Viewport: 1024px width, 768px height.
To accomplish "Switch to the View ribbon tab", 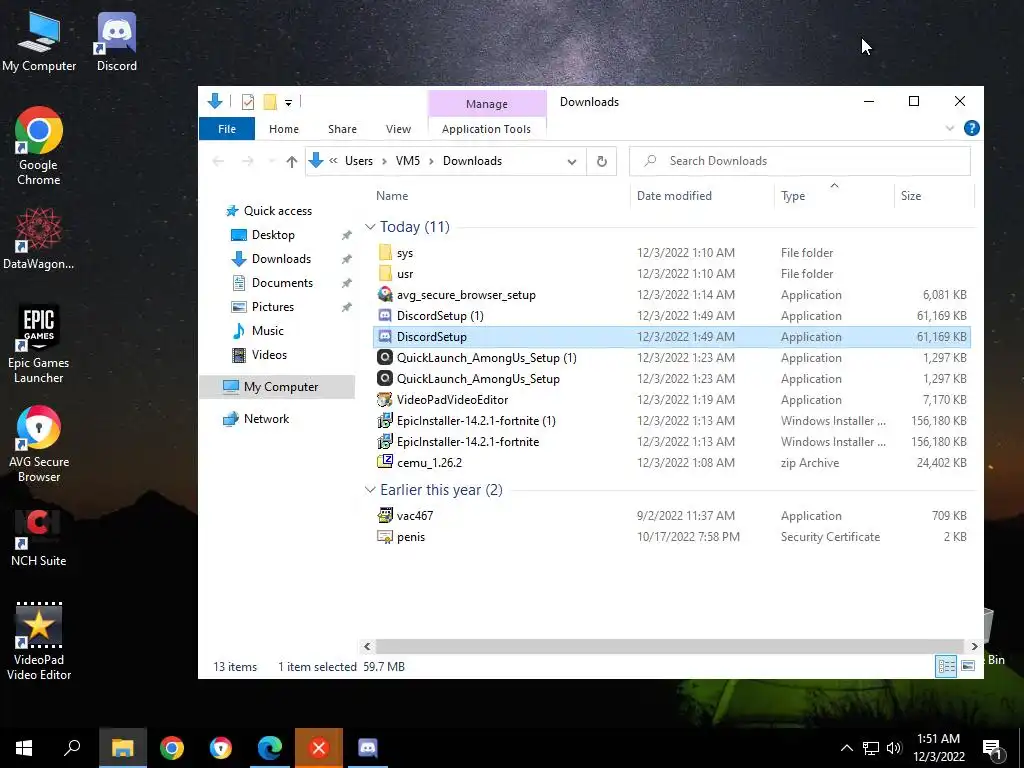I will (x=398, y=129).
